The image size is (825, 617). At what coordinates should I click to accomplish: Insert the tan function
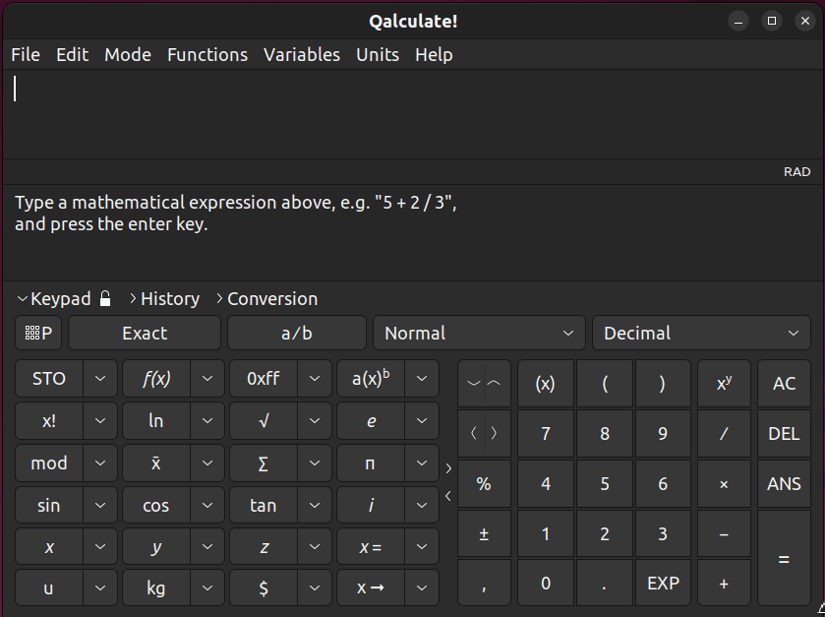[x=263, y=505]
